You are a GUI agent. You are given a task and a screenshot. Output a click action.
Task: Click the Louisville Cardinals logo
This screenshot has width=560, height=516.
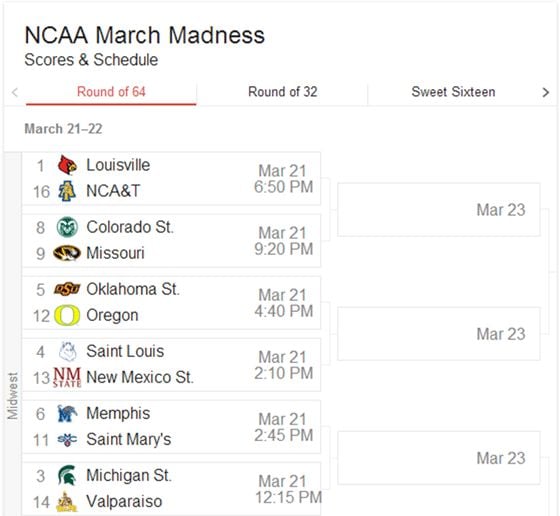(x=67, y=165)
